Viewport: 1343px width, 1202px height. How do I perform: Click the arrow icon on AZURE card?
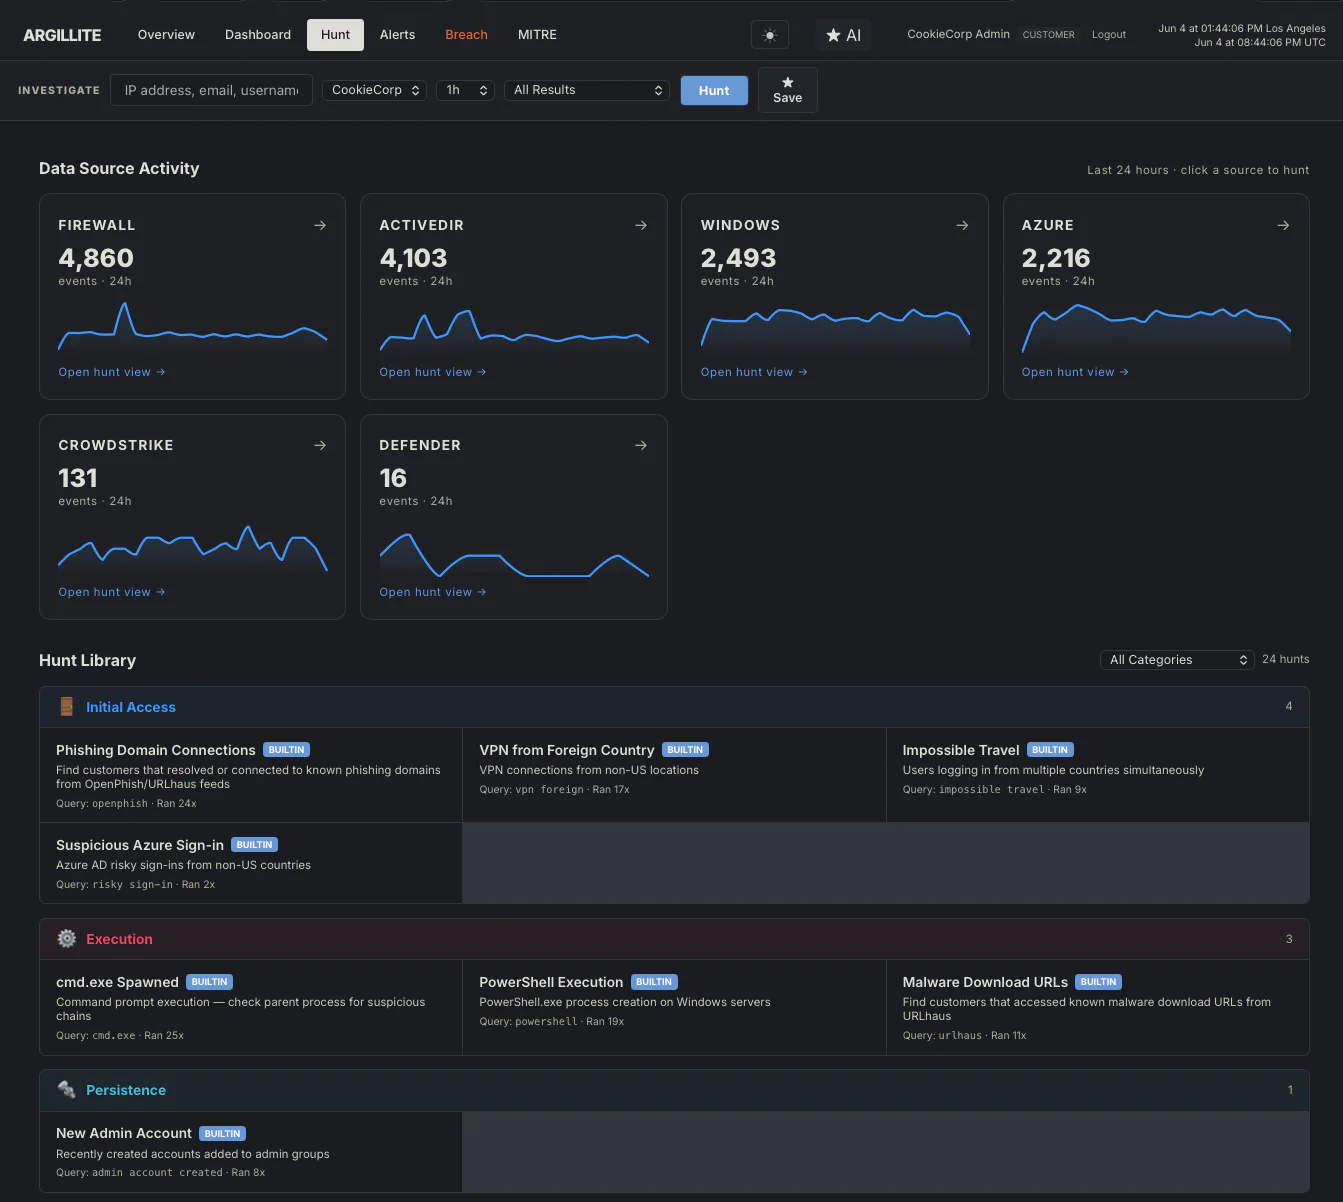[x=1283, y=225]
